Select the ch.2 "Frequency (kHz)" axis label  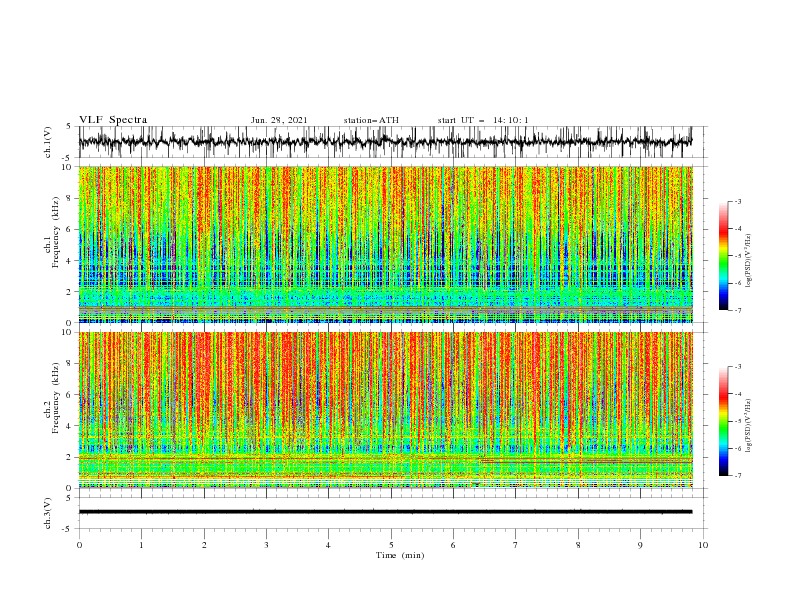click(x=56, y=398)
